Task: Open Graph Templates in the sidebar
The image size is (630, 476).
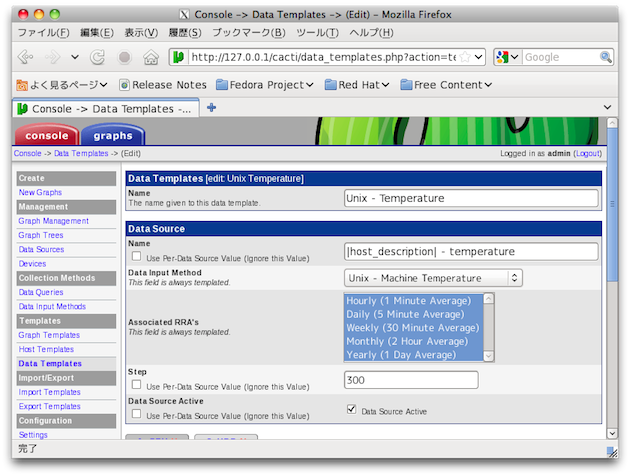Action: [x=49, y=335]
